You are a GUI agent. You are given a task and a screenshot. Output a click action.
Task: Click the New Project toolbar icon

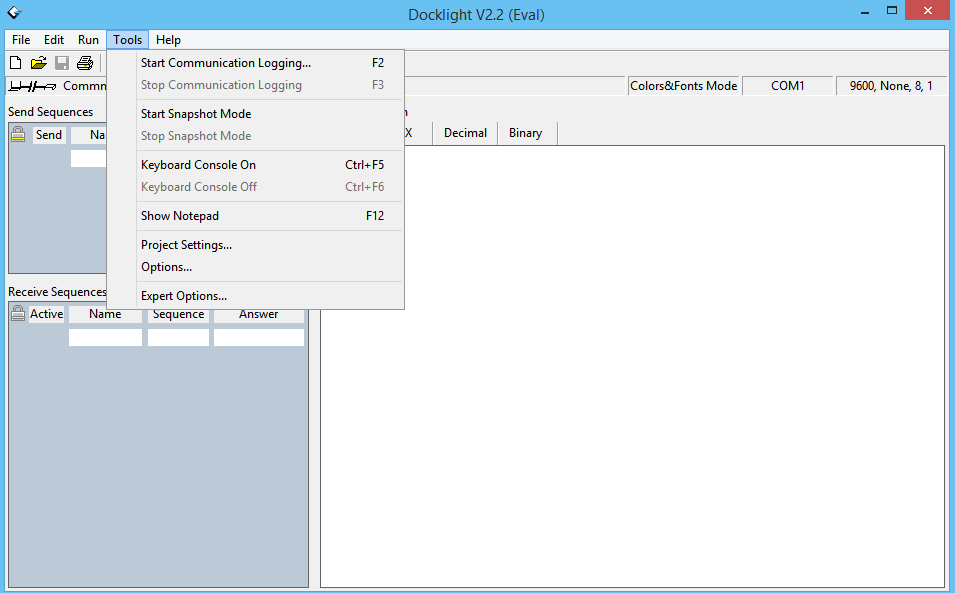click(x=16, y=63)
